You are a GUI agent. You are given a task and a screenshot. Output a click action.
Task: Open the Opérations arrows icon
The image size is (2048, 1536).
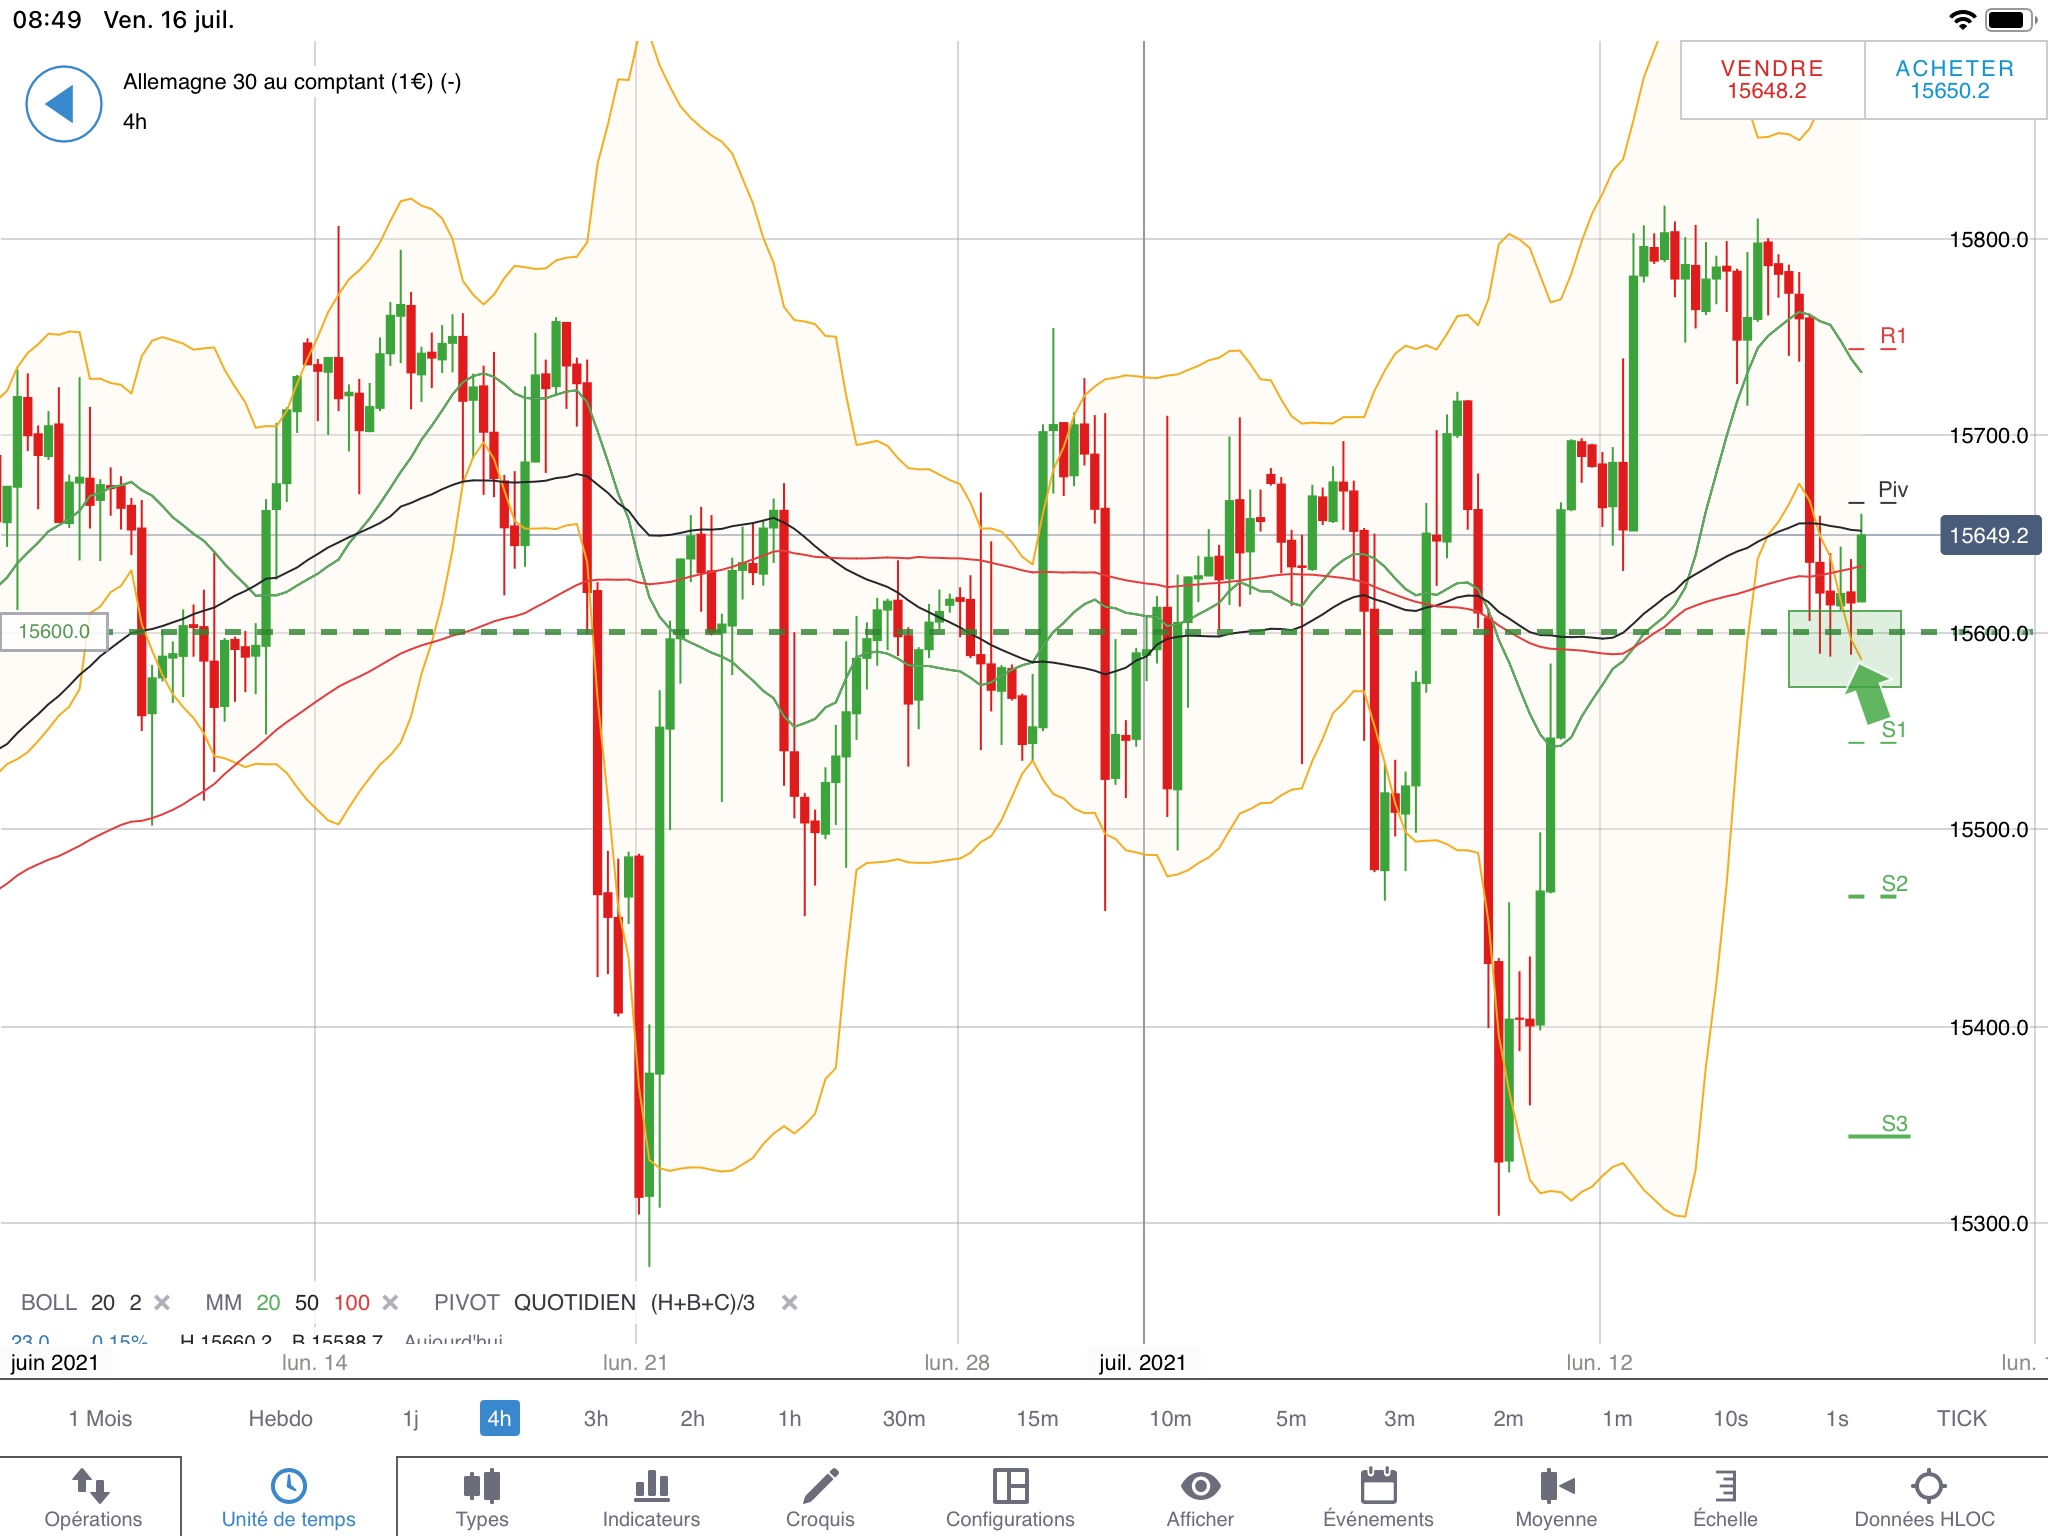(x=91, y=1487)
